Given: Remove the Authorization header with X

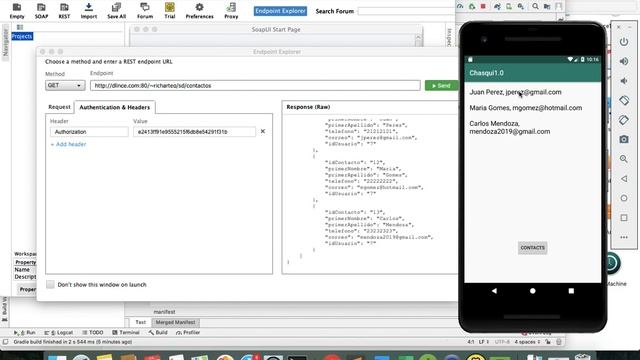Looking at the screenshot, I should pos(263,131).
